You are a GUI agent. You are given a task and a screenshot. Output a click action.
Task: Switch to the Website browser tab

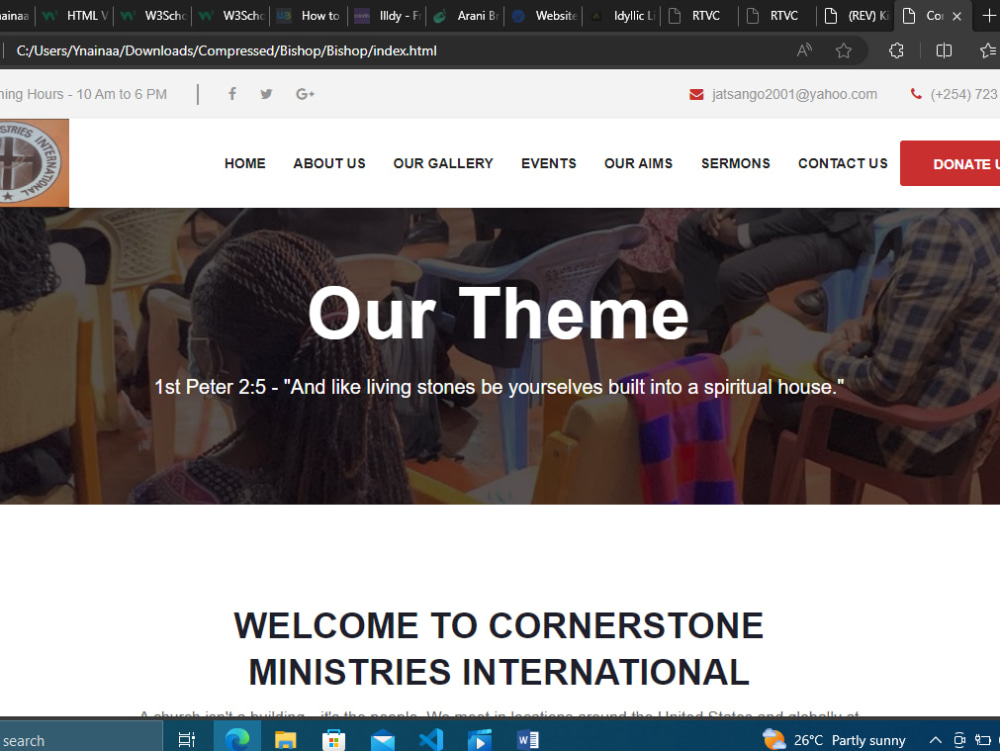click(x=543, y=16)
